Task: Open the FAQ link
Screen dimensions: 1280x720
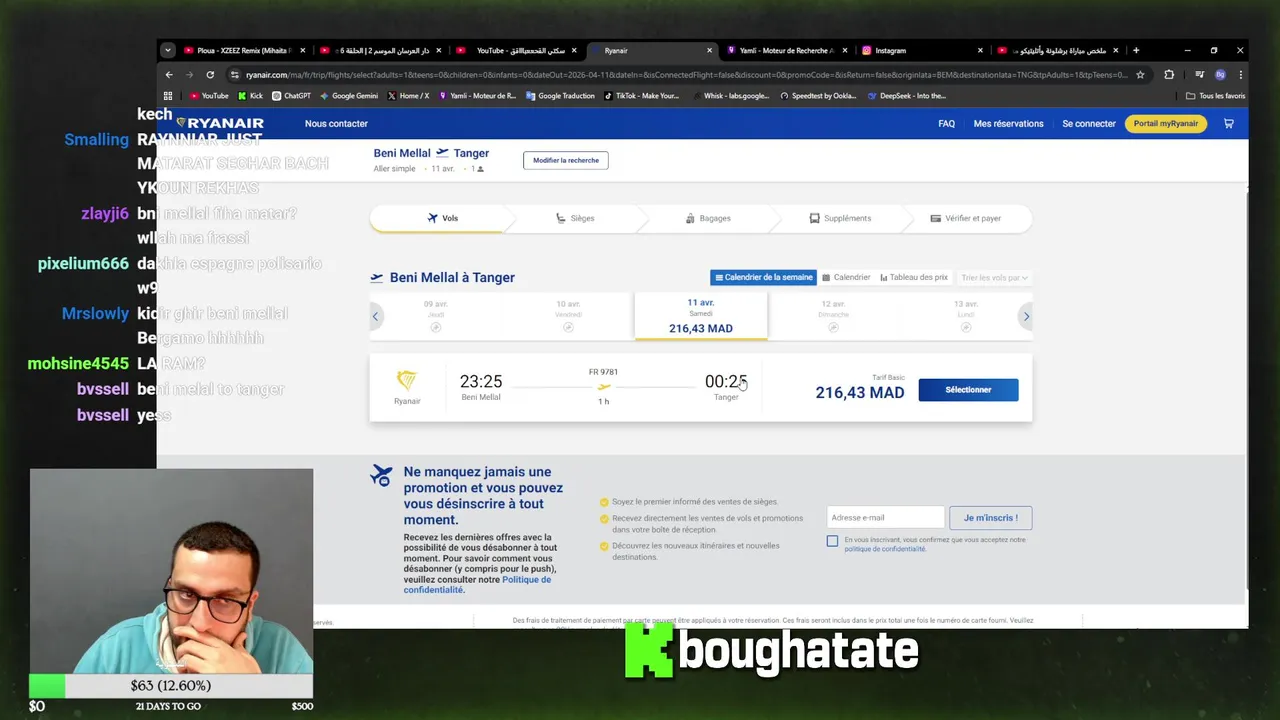Action: point(946,124)
